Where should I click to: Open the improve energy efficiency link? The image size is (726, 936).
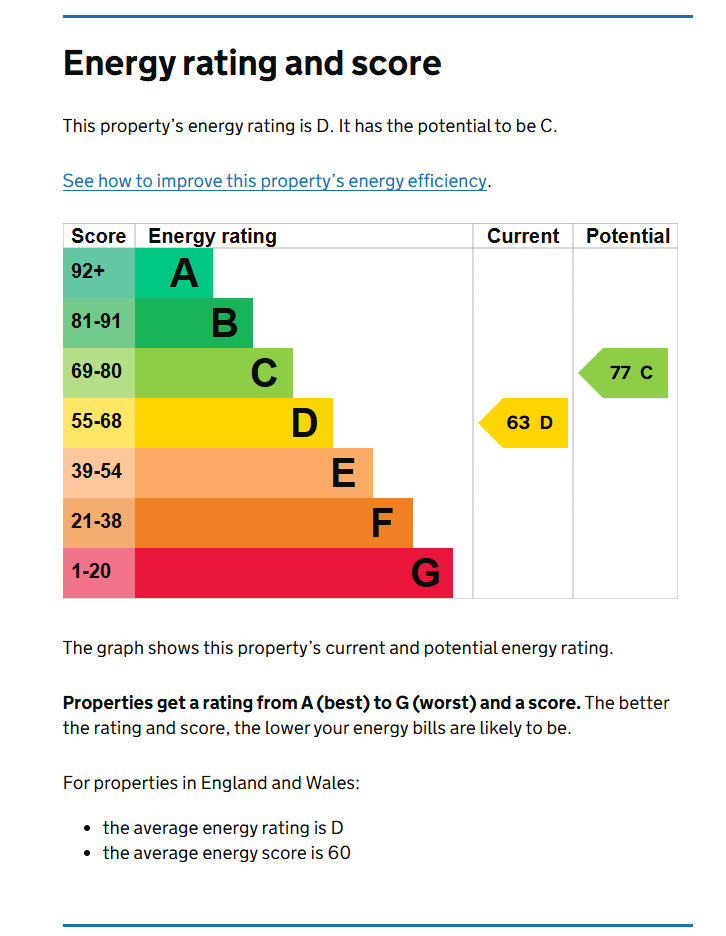[275, 181]
